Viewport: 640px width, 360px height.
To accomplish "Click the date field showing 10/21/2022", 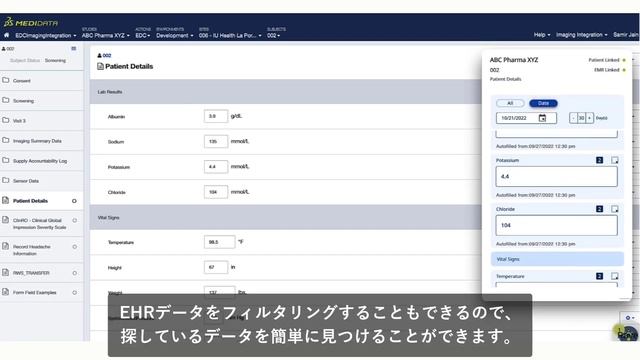I will pyautogui.click(x=526, y=118).
